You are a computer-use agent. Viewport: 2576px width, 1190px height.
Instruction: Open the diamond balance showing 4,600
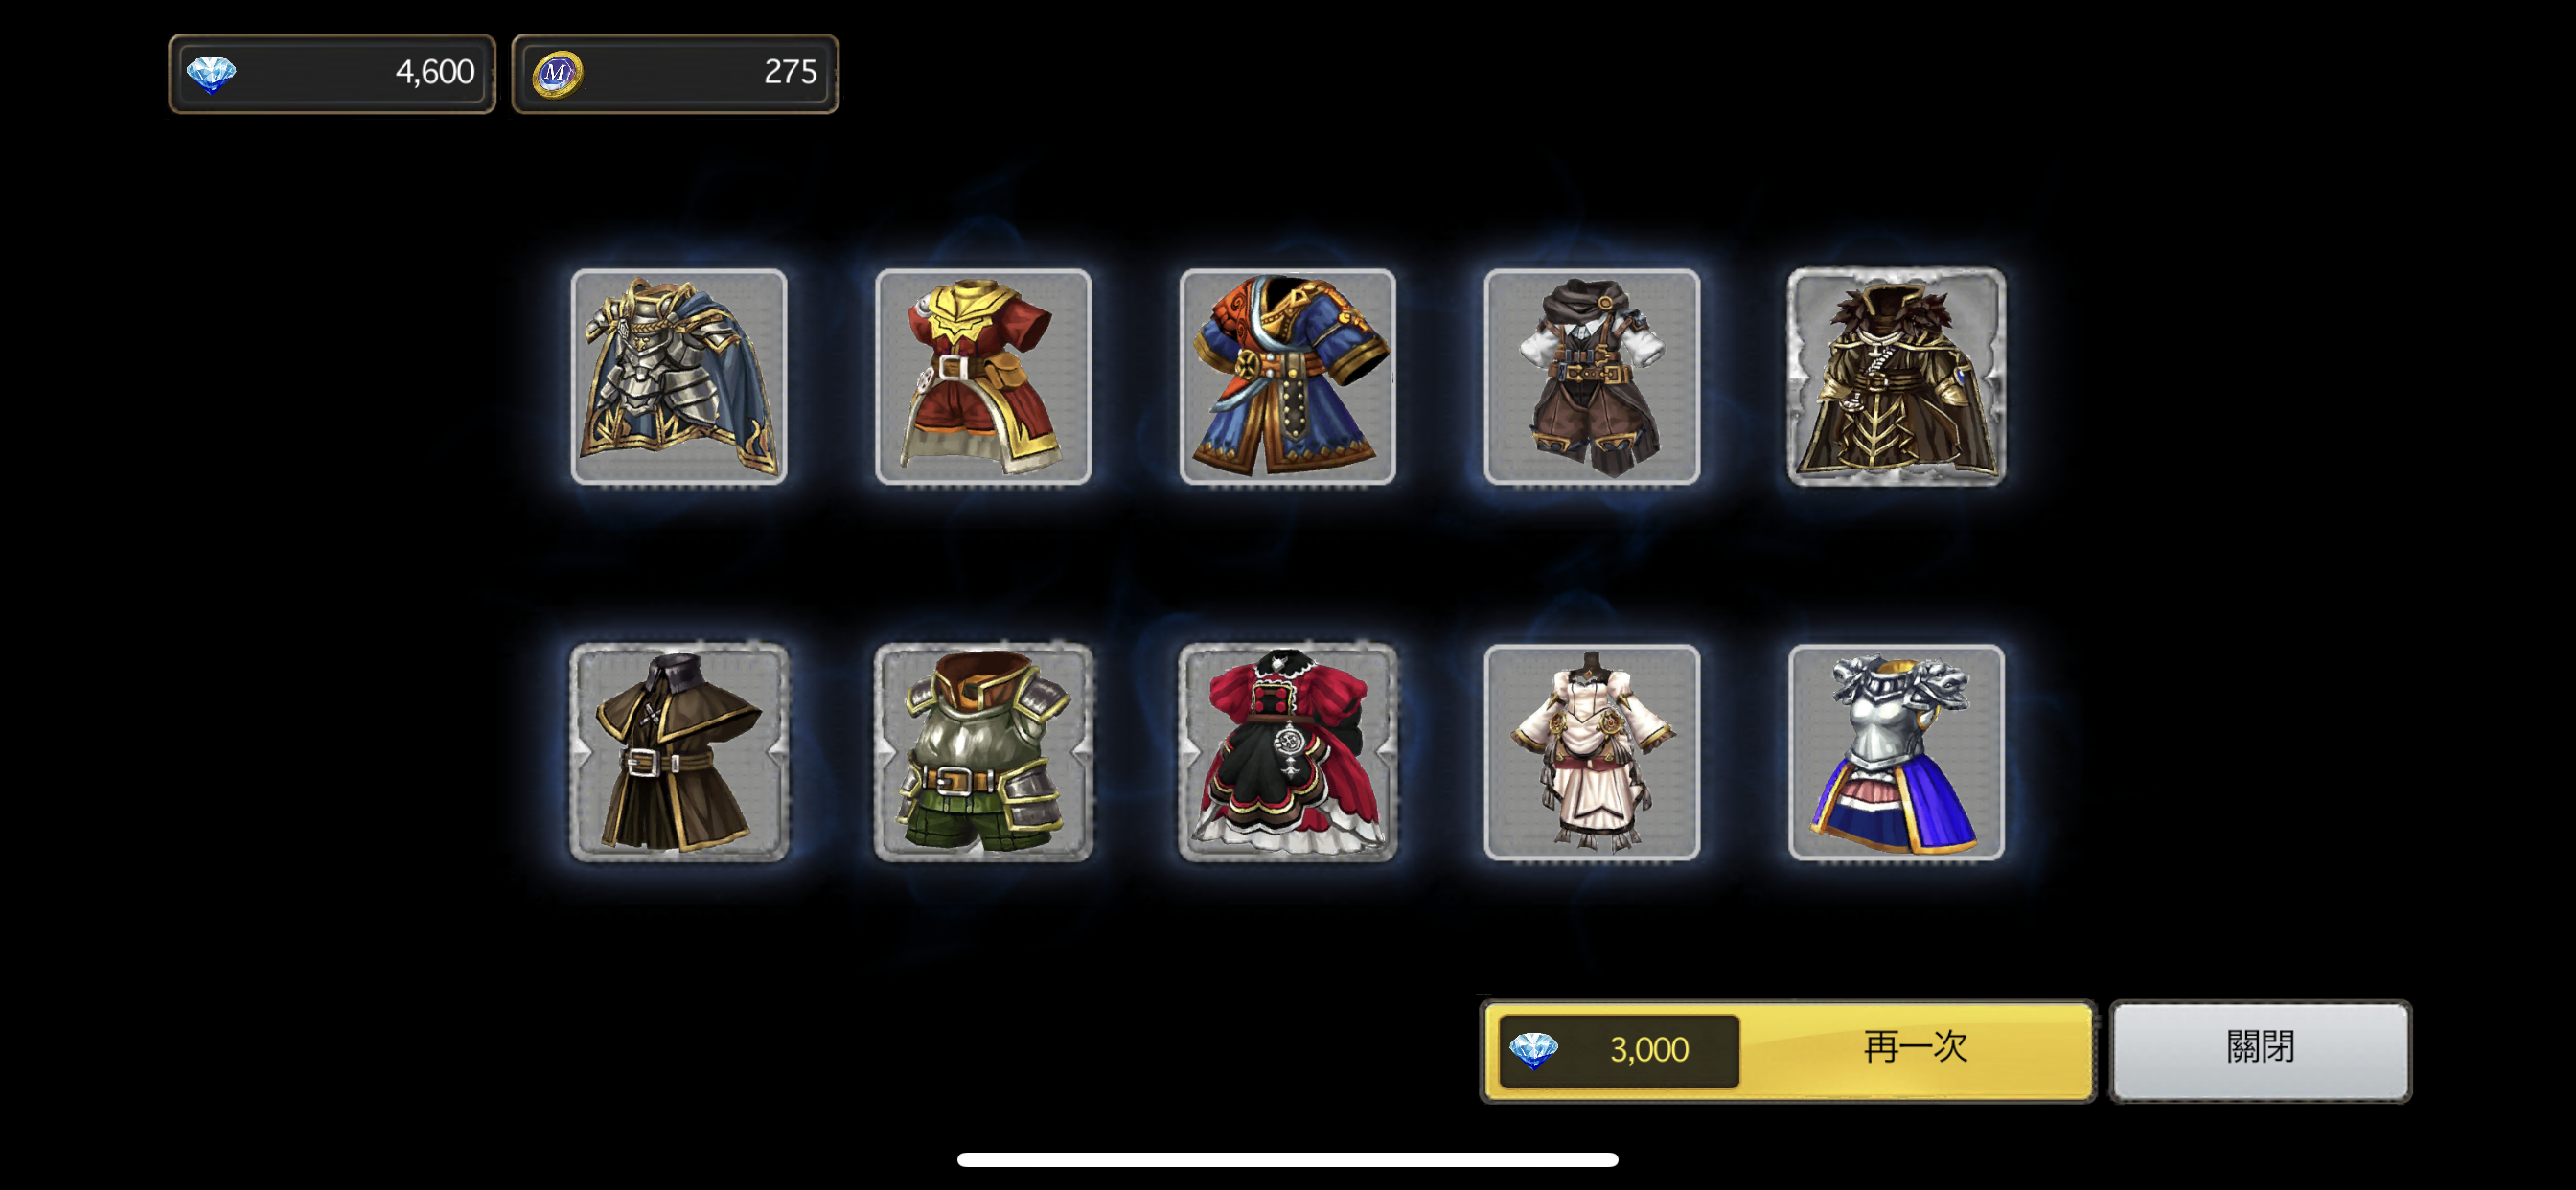332,73
